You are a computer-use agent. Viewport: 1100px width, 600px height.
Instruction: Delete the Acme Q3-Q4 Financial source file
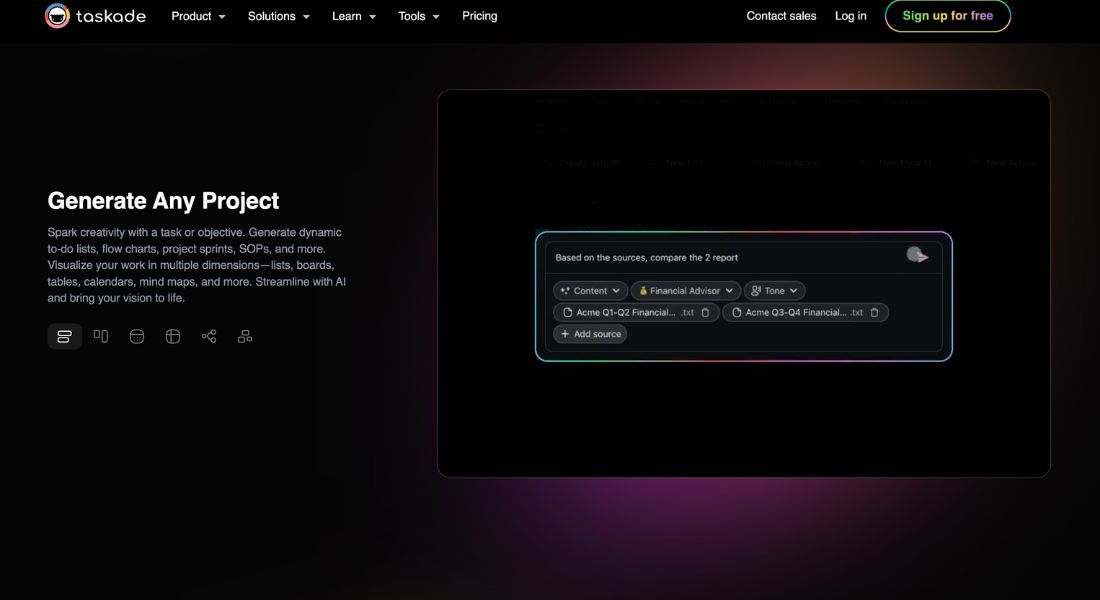coord(874,312)
